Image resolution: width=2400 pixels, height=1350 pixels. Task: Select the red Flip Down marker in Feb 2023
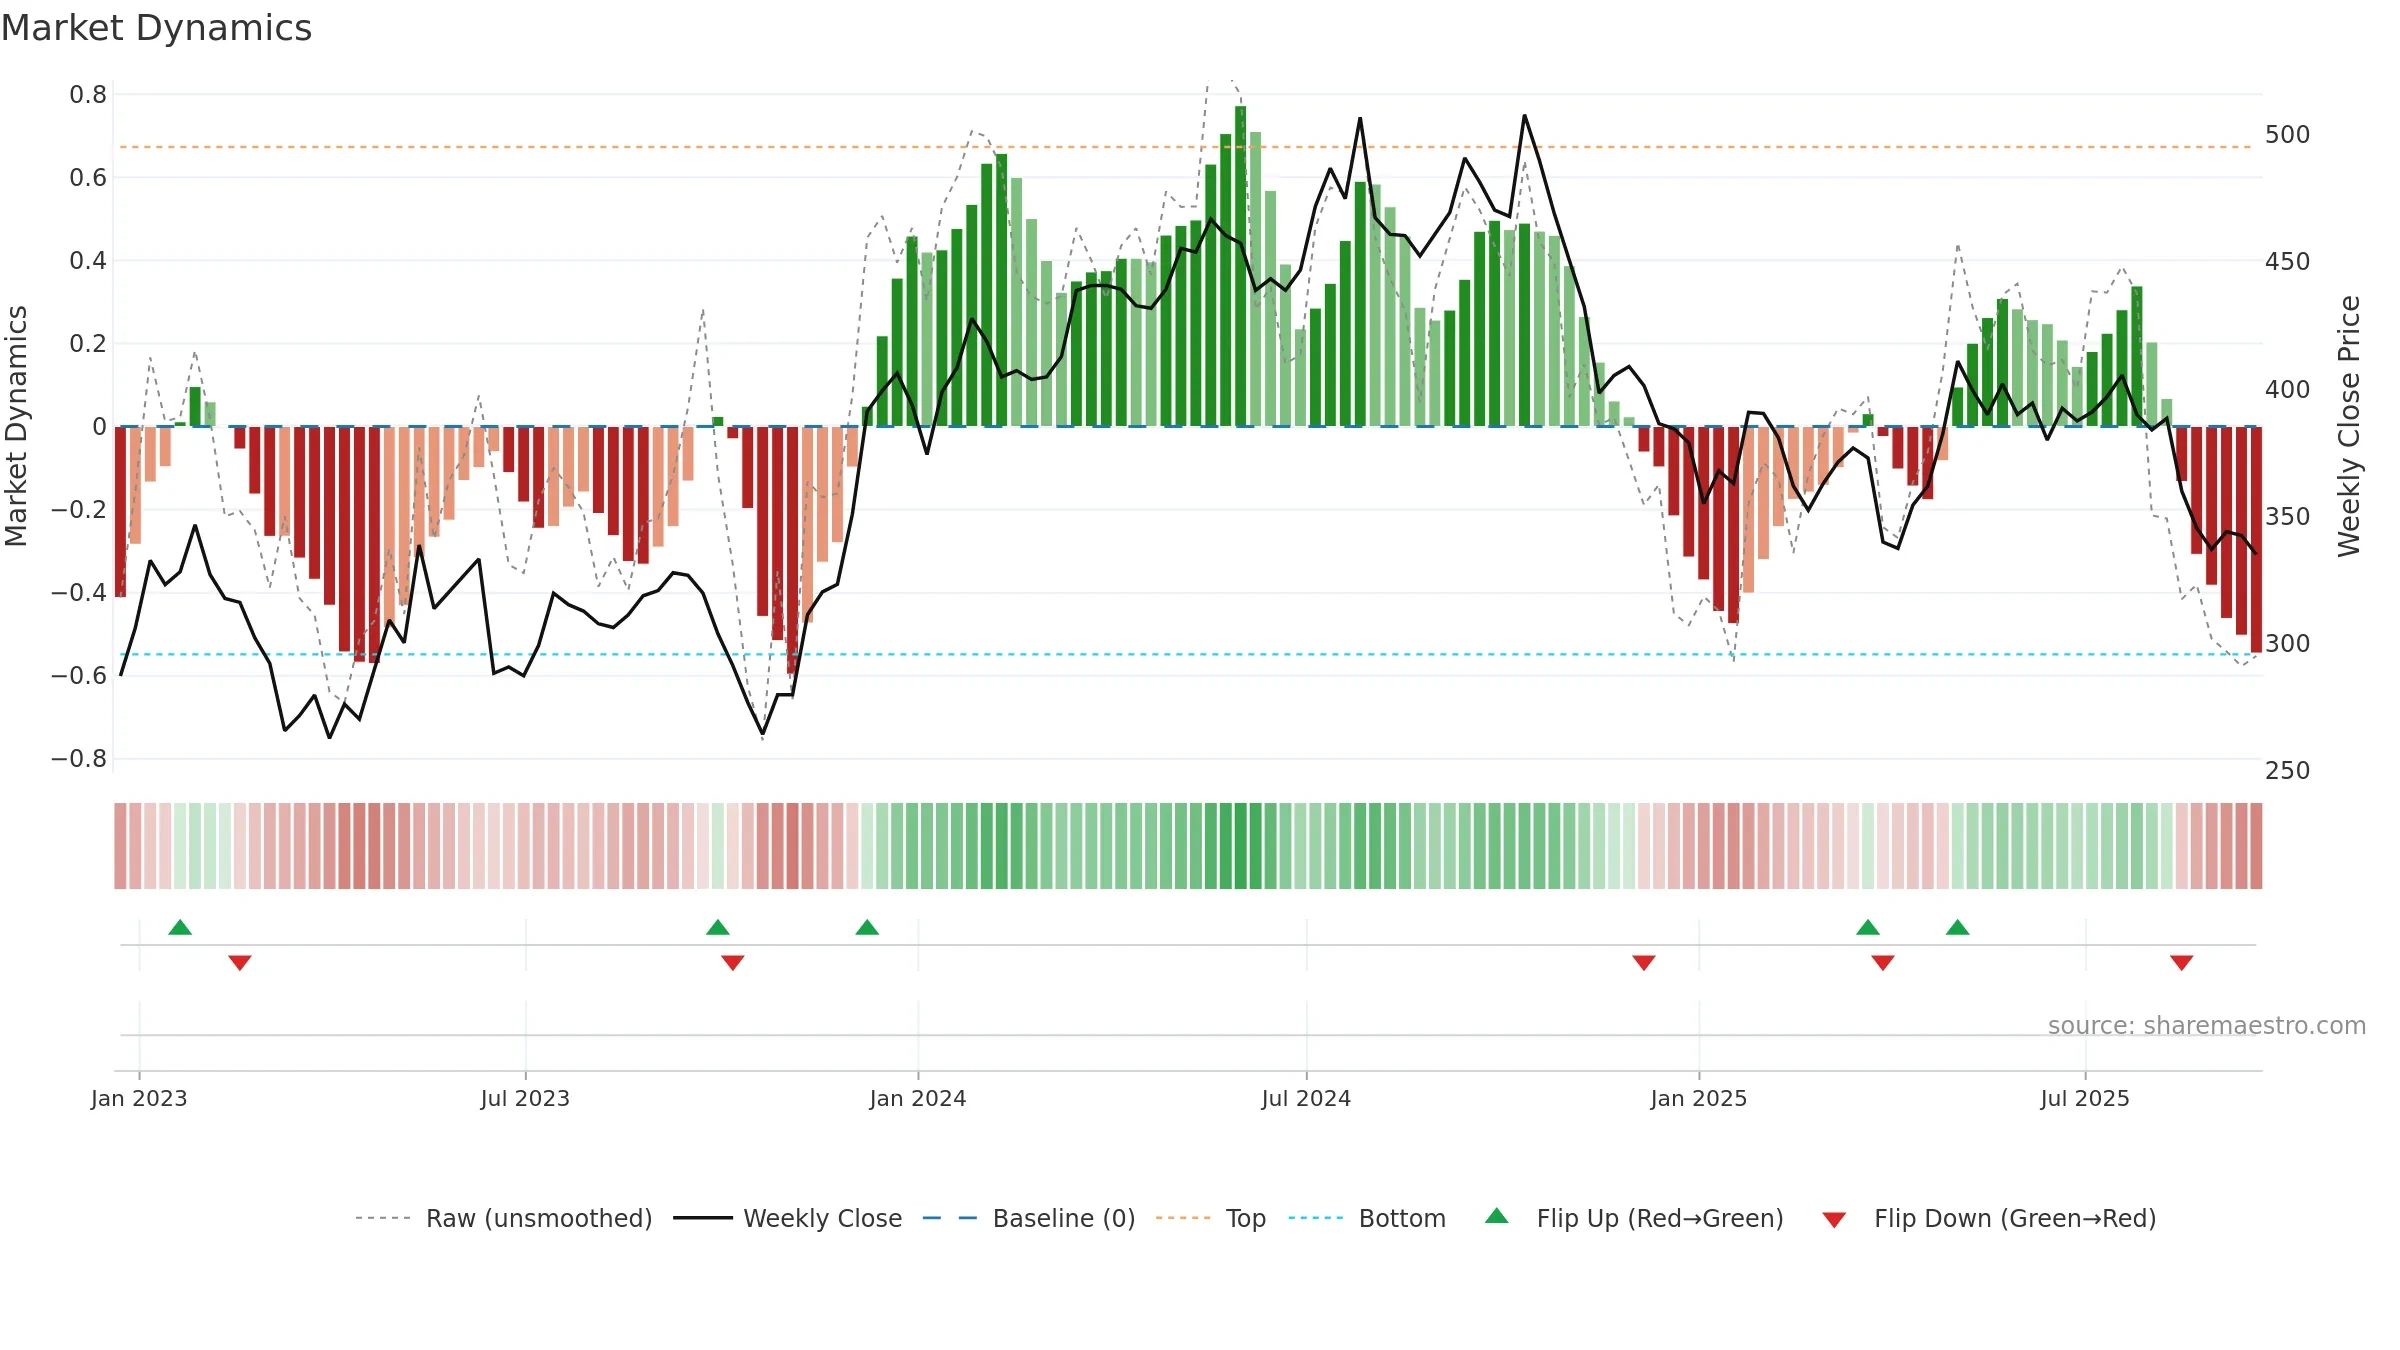point(240,963)
